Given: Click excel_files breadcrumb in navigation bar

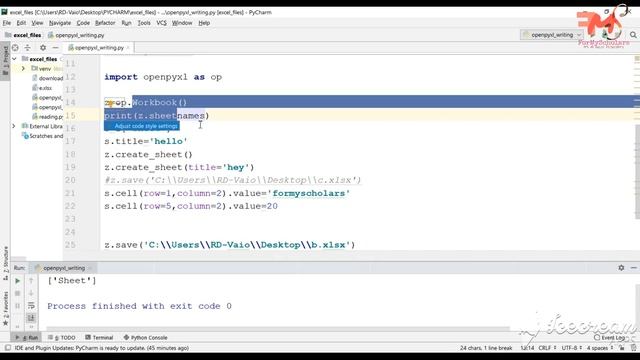Looking at the screenshot, I should coord(24,35).
